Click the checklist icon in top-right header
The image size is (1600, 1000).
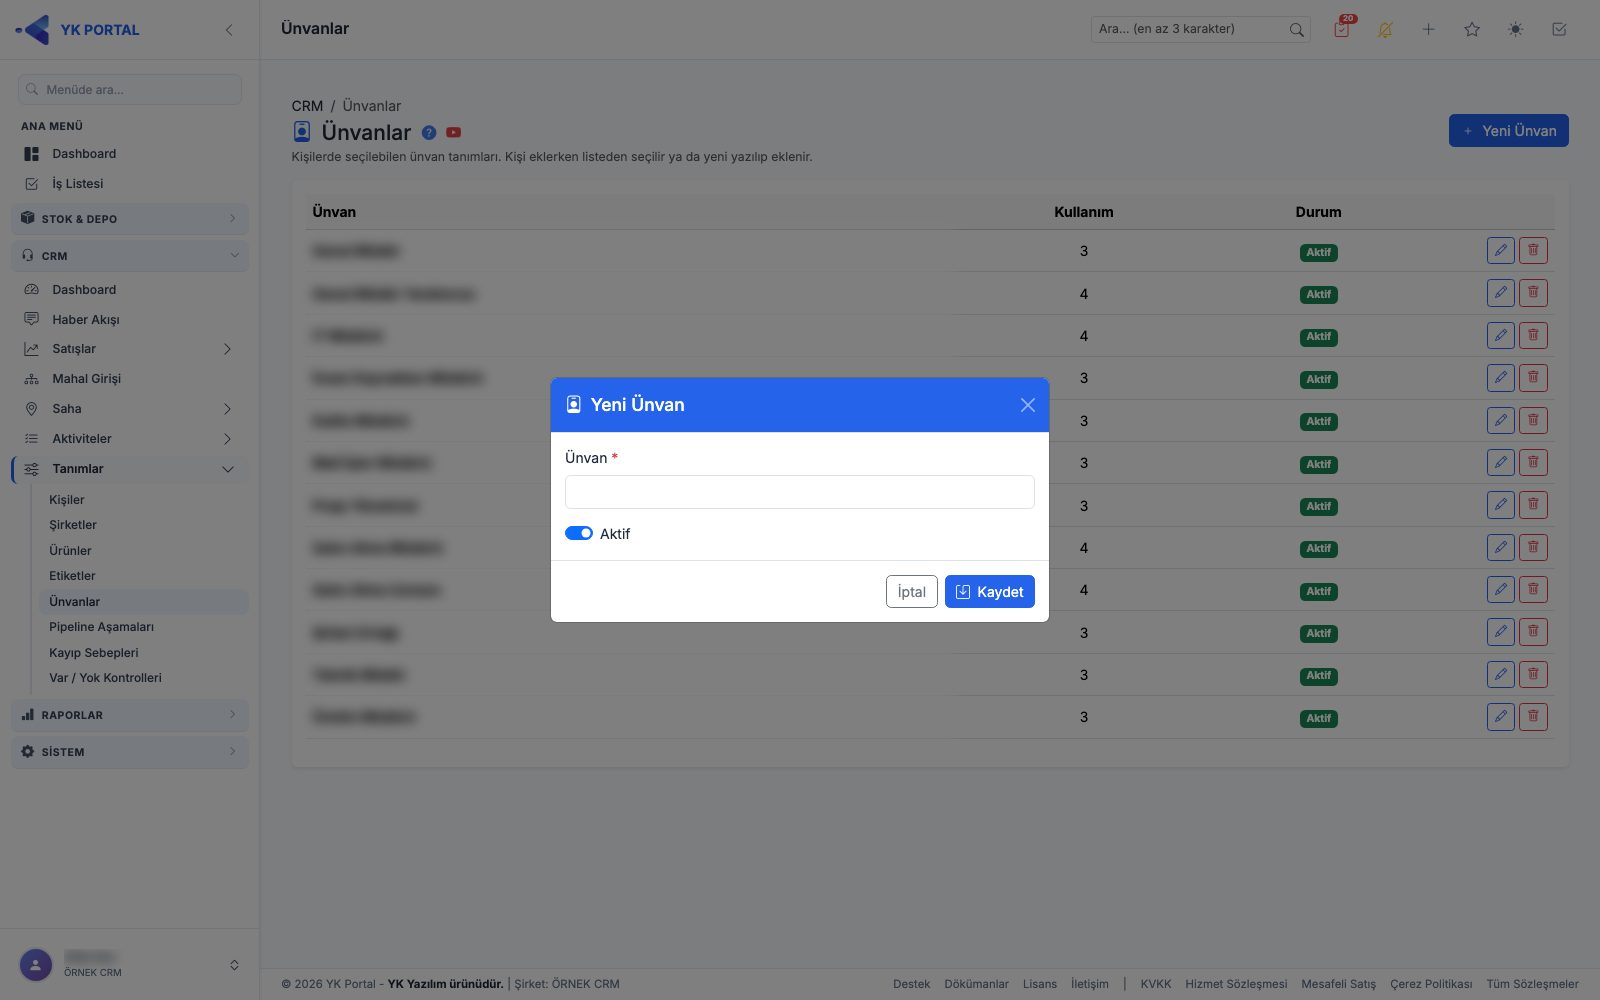tap(1559, 30)
